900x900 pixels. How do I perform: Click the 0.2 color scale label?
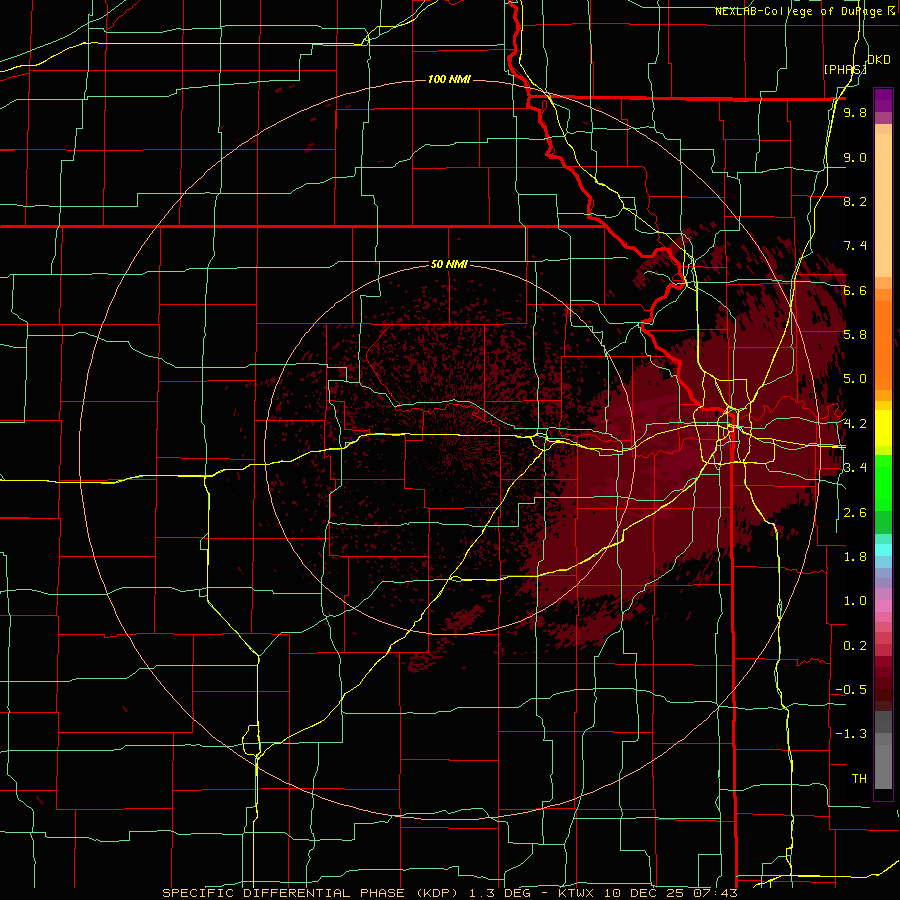tap(855, 646)
